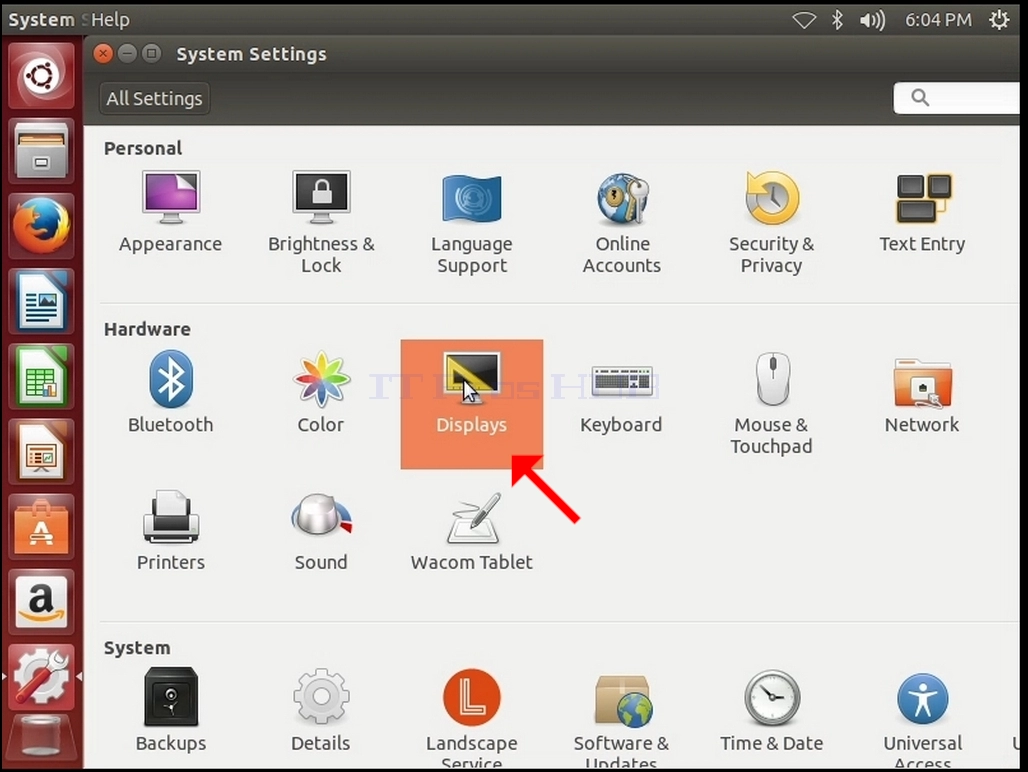Open Mouse & Touchpad settings
The height and width of the screenshot is (772, 1028).
772,403
